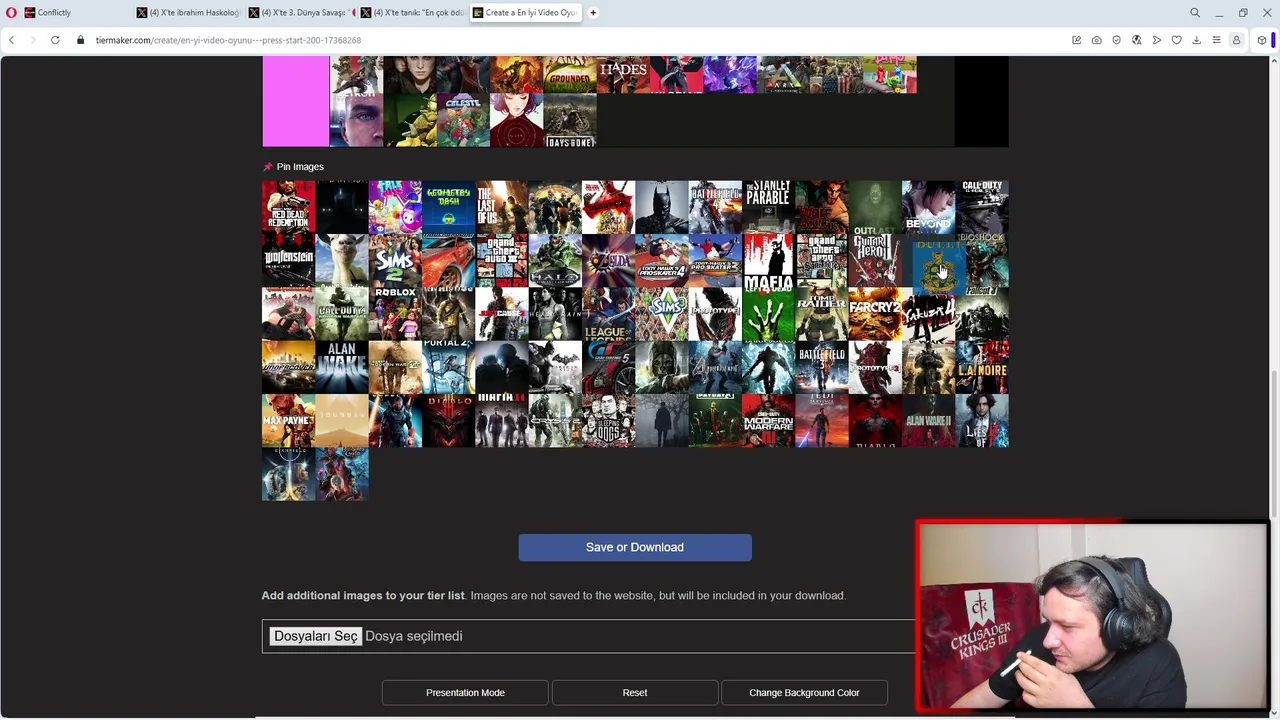Select the Days Gone thumbnail in tier row
Image resolution: width=1280 pixels, height=720 pixels.
coord(570,120)
